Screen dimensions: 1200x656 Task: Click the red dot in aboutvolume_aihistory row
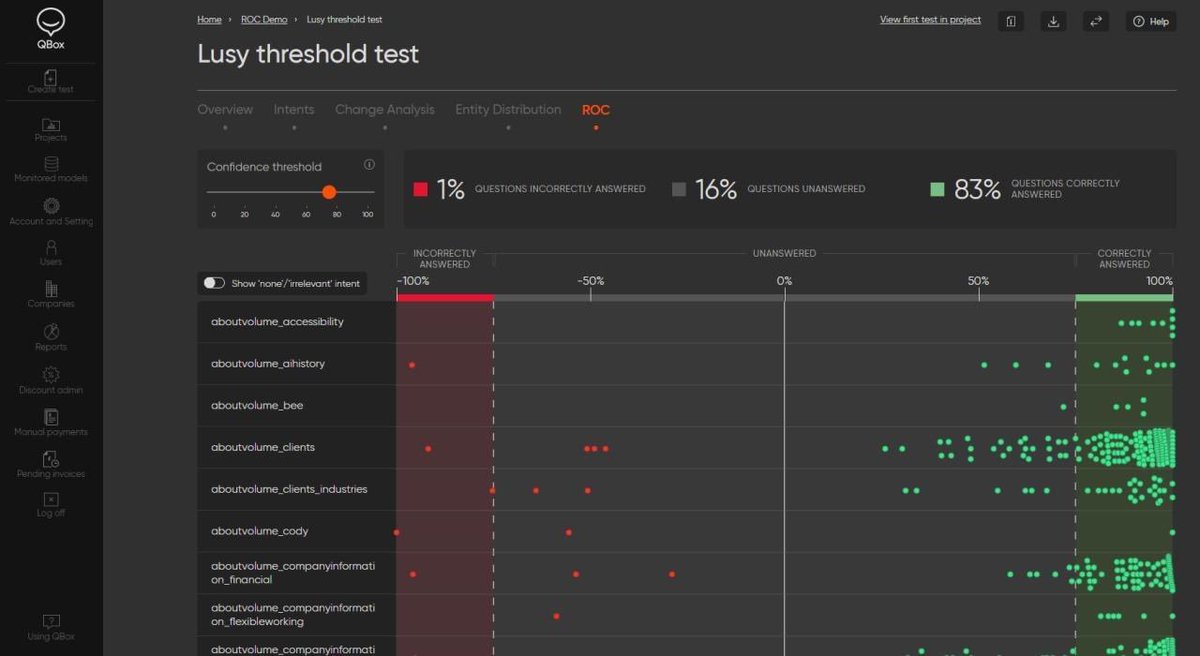(412, 365)
